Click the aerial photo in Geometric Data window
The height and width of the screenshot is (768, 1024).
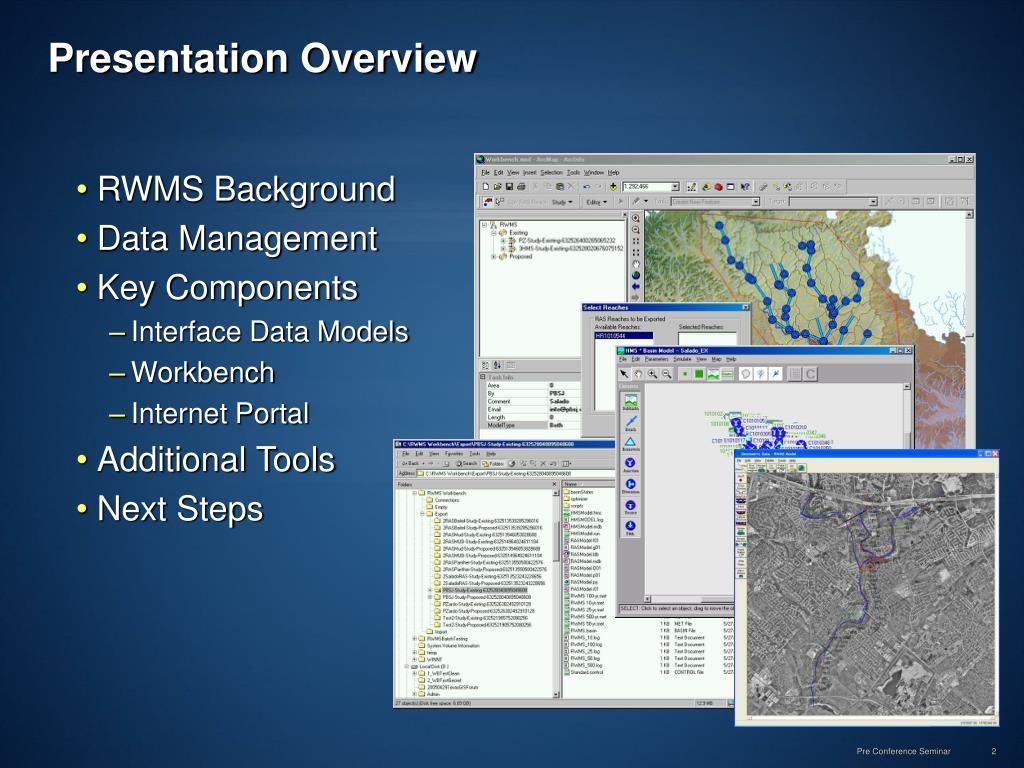[x=871, y=596]
